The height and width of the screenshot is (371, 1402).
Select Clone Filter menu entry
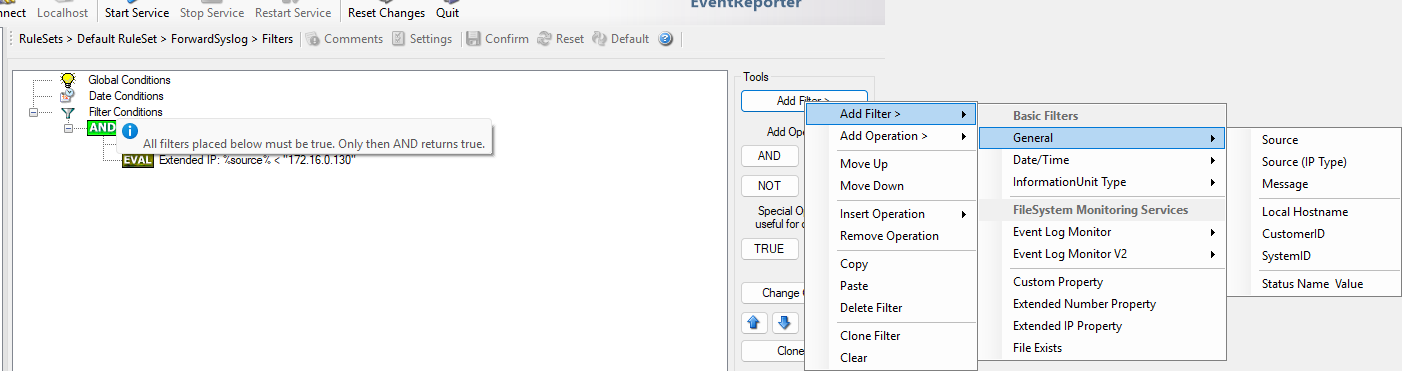tap(890, 336)
